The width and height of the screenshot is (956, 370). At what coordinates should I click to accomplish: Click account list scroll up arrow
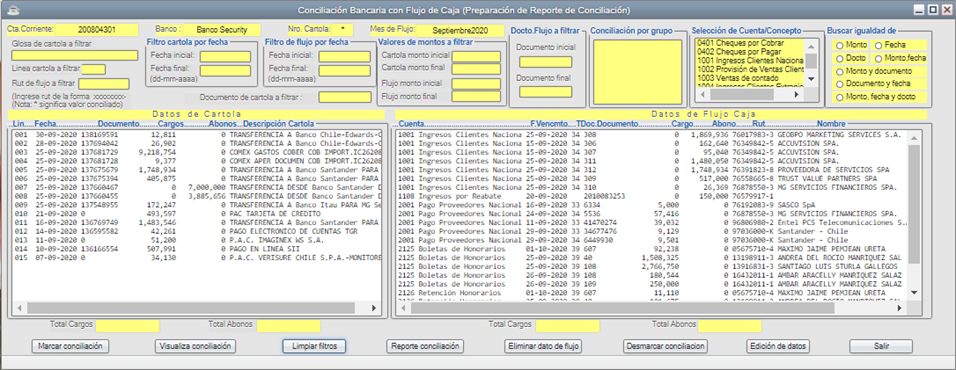pyautogui.click(x=812, y=46)
